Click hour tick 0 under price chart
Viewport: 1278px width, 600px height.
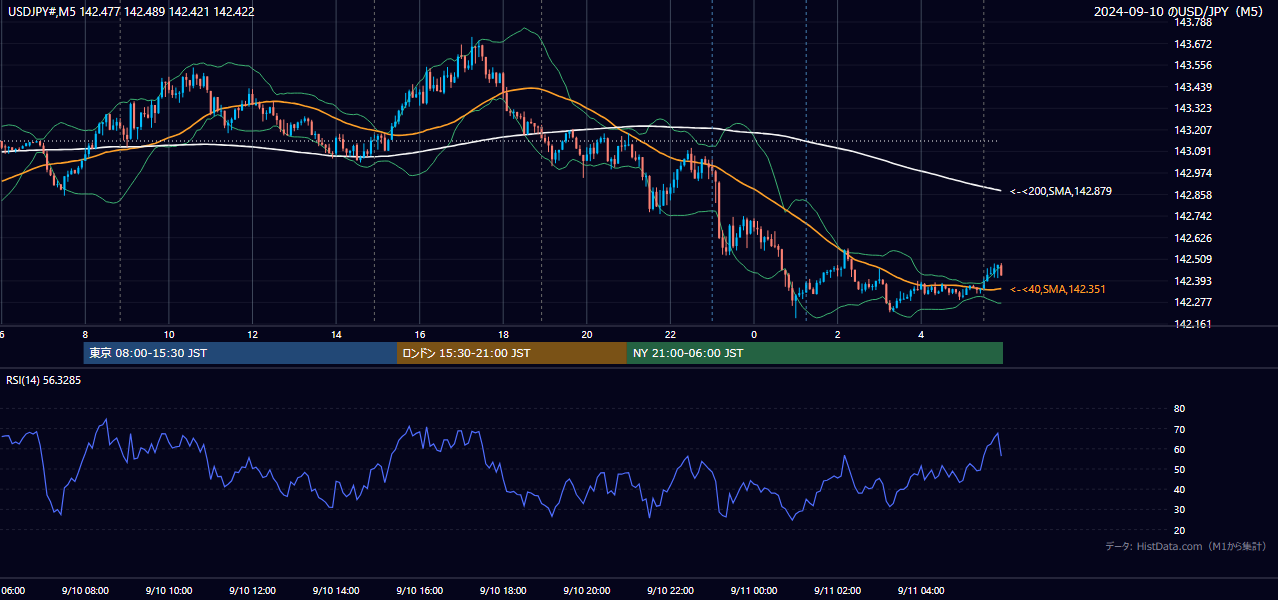coord(754,334)
